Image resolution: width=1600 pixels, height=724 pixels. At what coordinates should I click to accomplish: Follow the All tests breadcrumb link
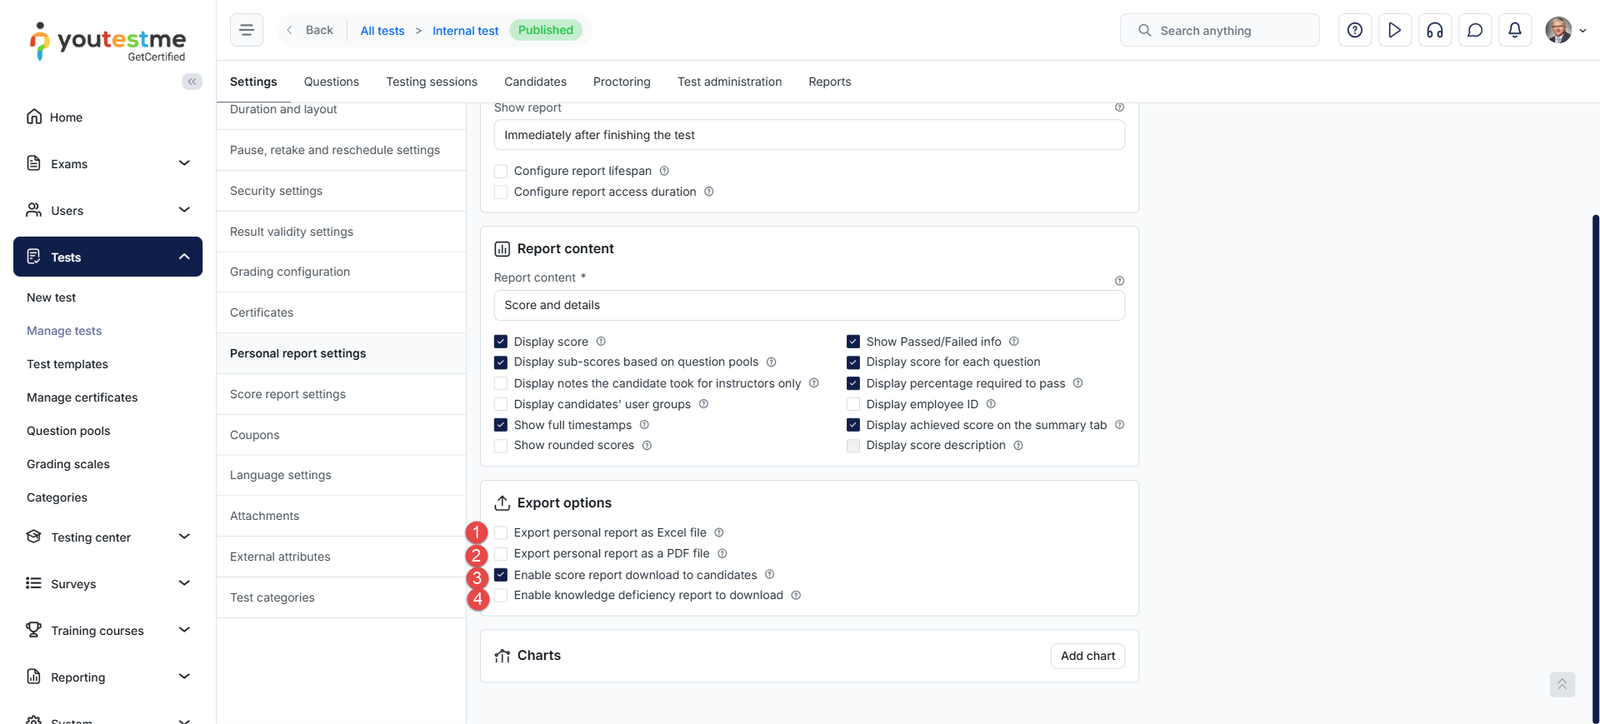pos(382,31)
